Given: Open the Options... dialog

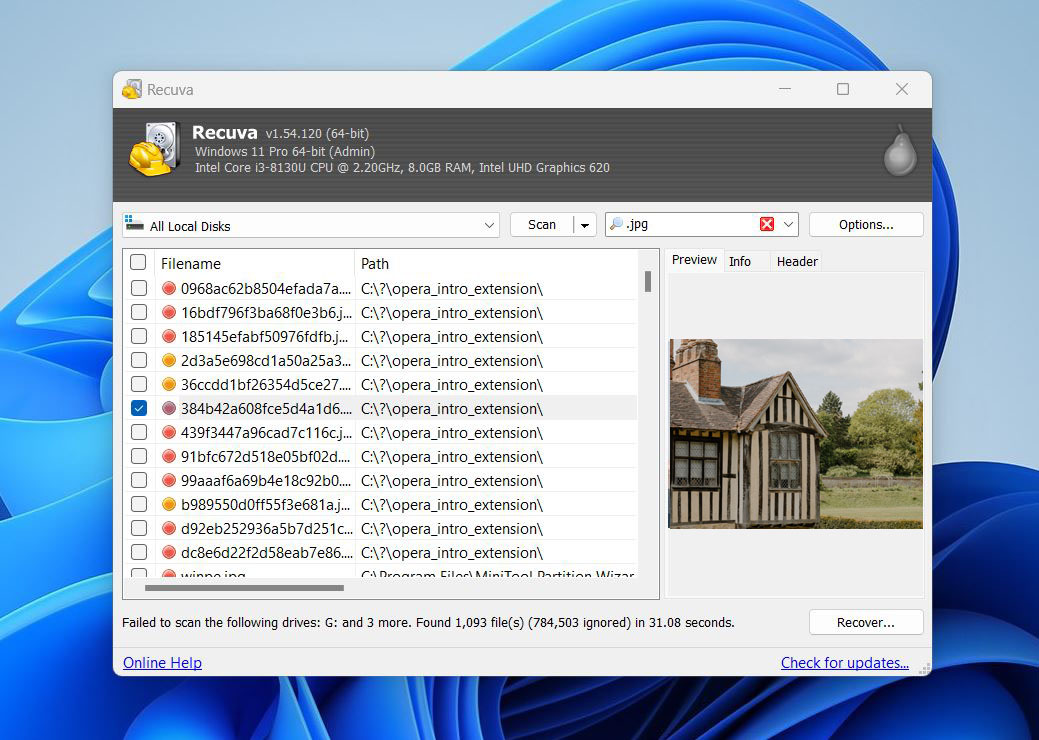Looking at the screenshot, I should pyautogui.click(x=865, y=225).
